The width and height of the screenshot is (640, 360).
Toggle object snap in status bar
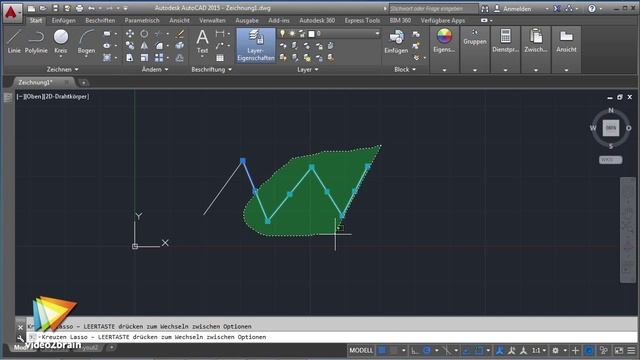[x=479, y=350]
